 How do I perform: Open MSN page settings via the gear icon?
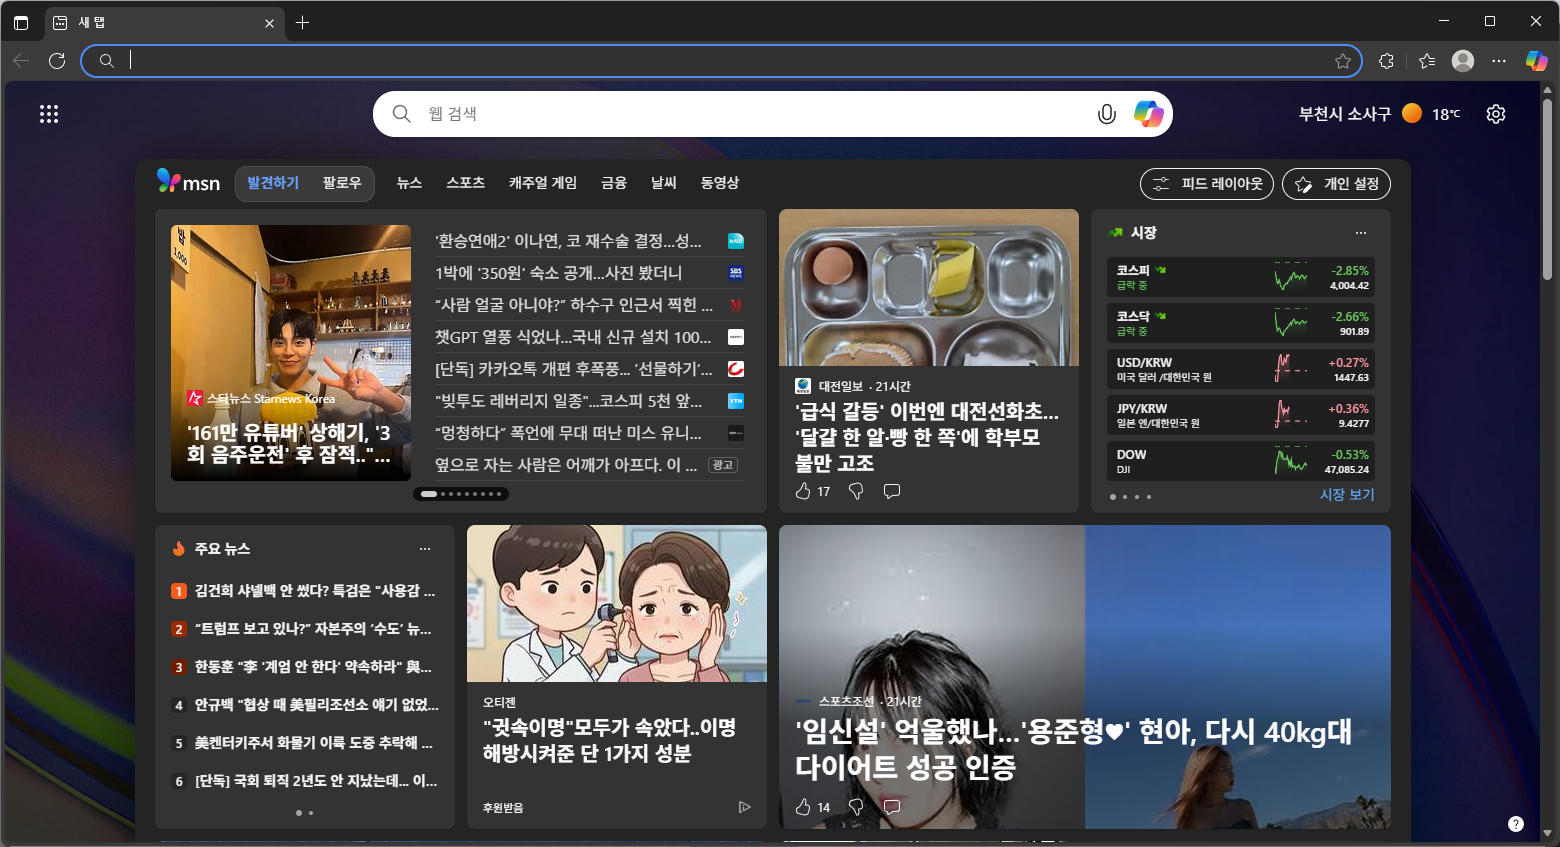tap(1495, 114)
